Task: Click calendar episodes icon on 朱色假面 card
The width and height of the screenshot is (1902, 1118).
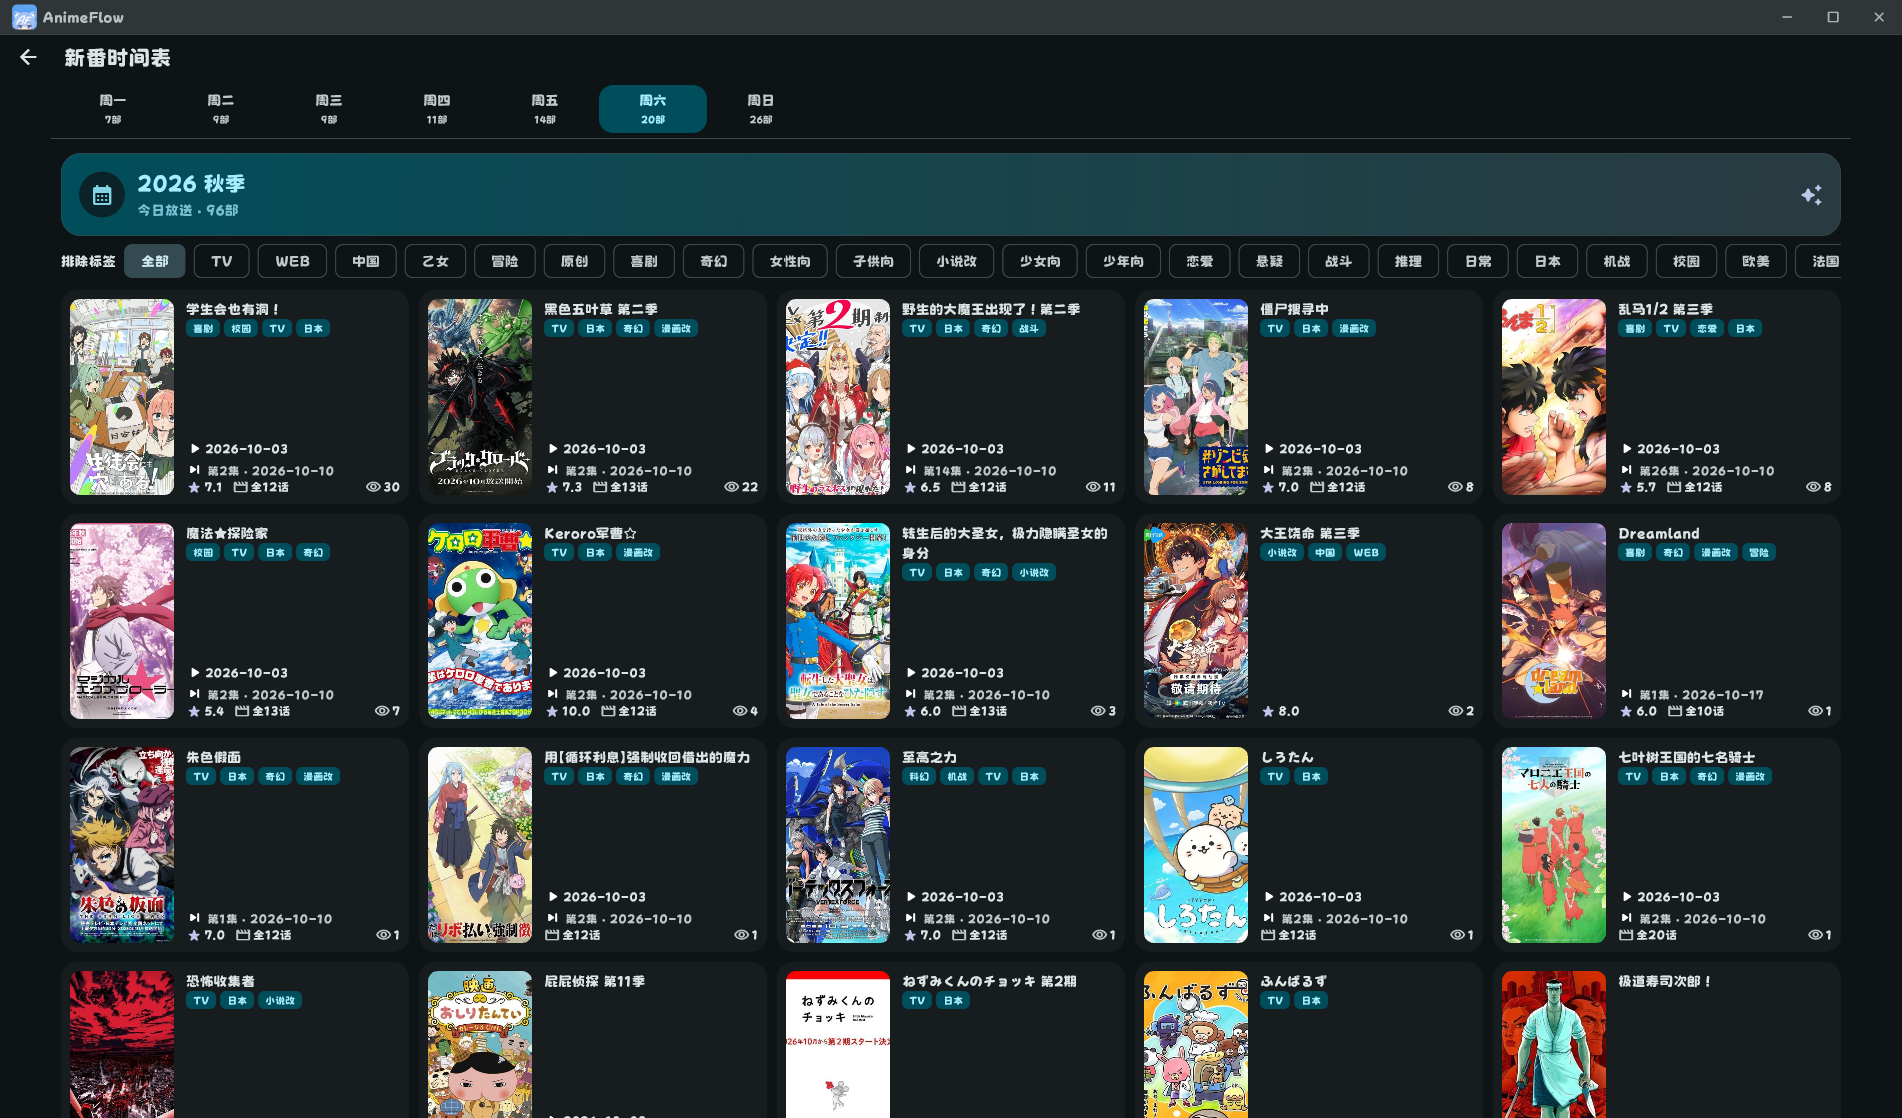Action: [243, 935]
